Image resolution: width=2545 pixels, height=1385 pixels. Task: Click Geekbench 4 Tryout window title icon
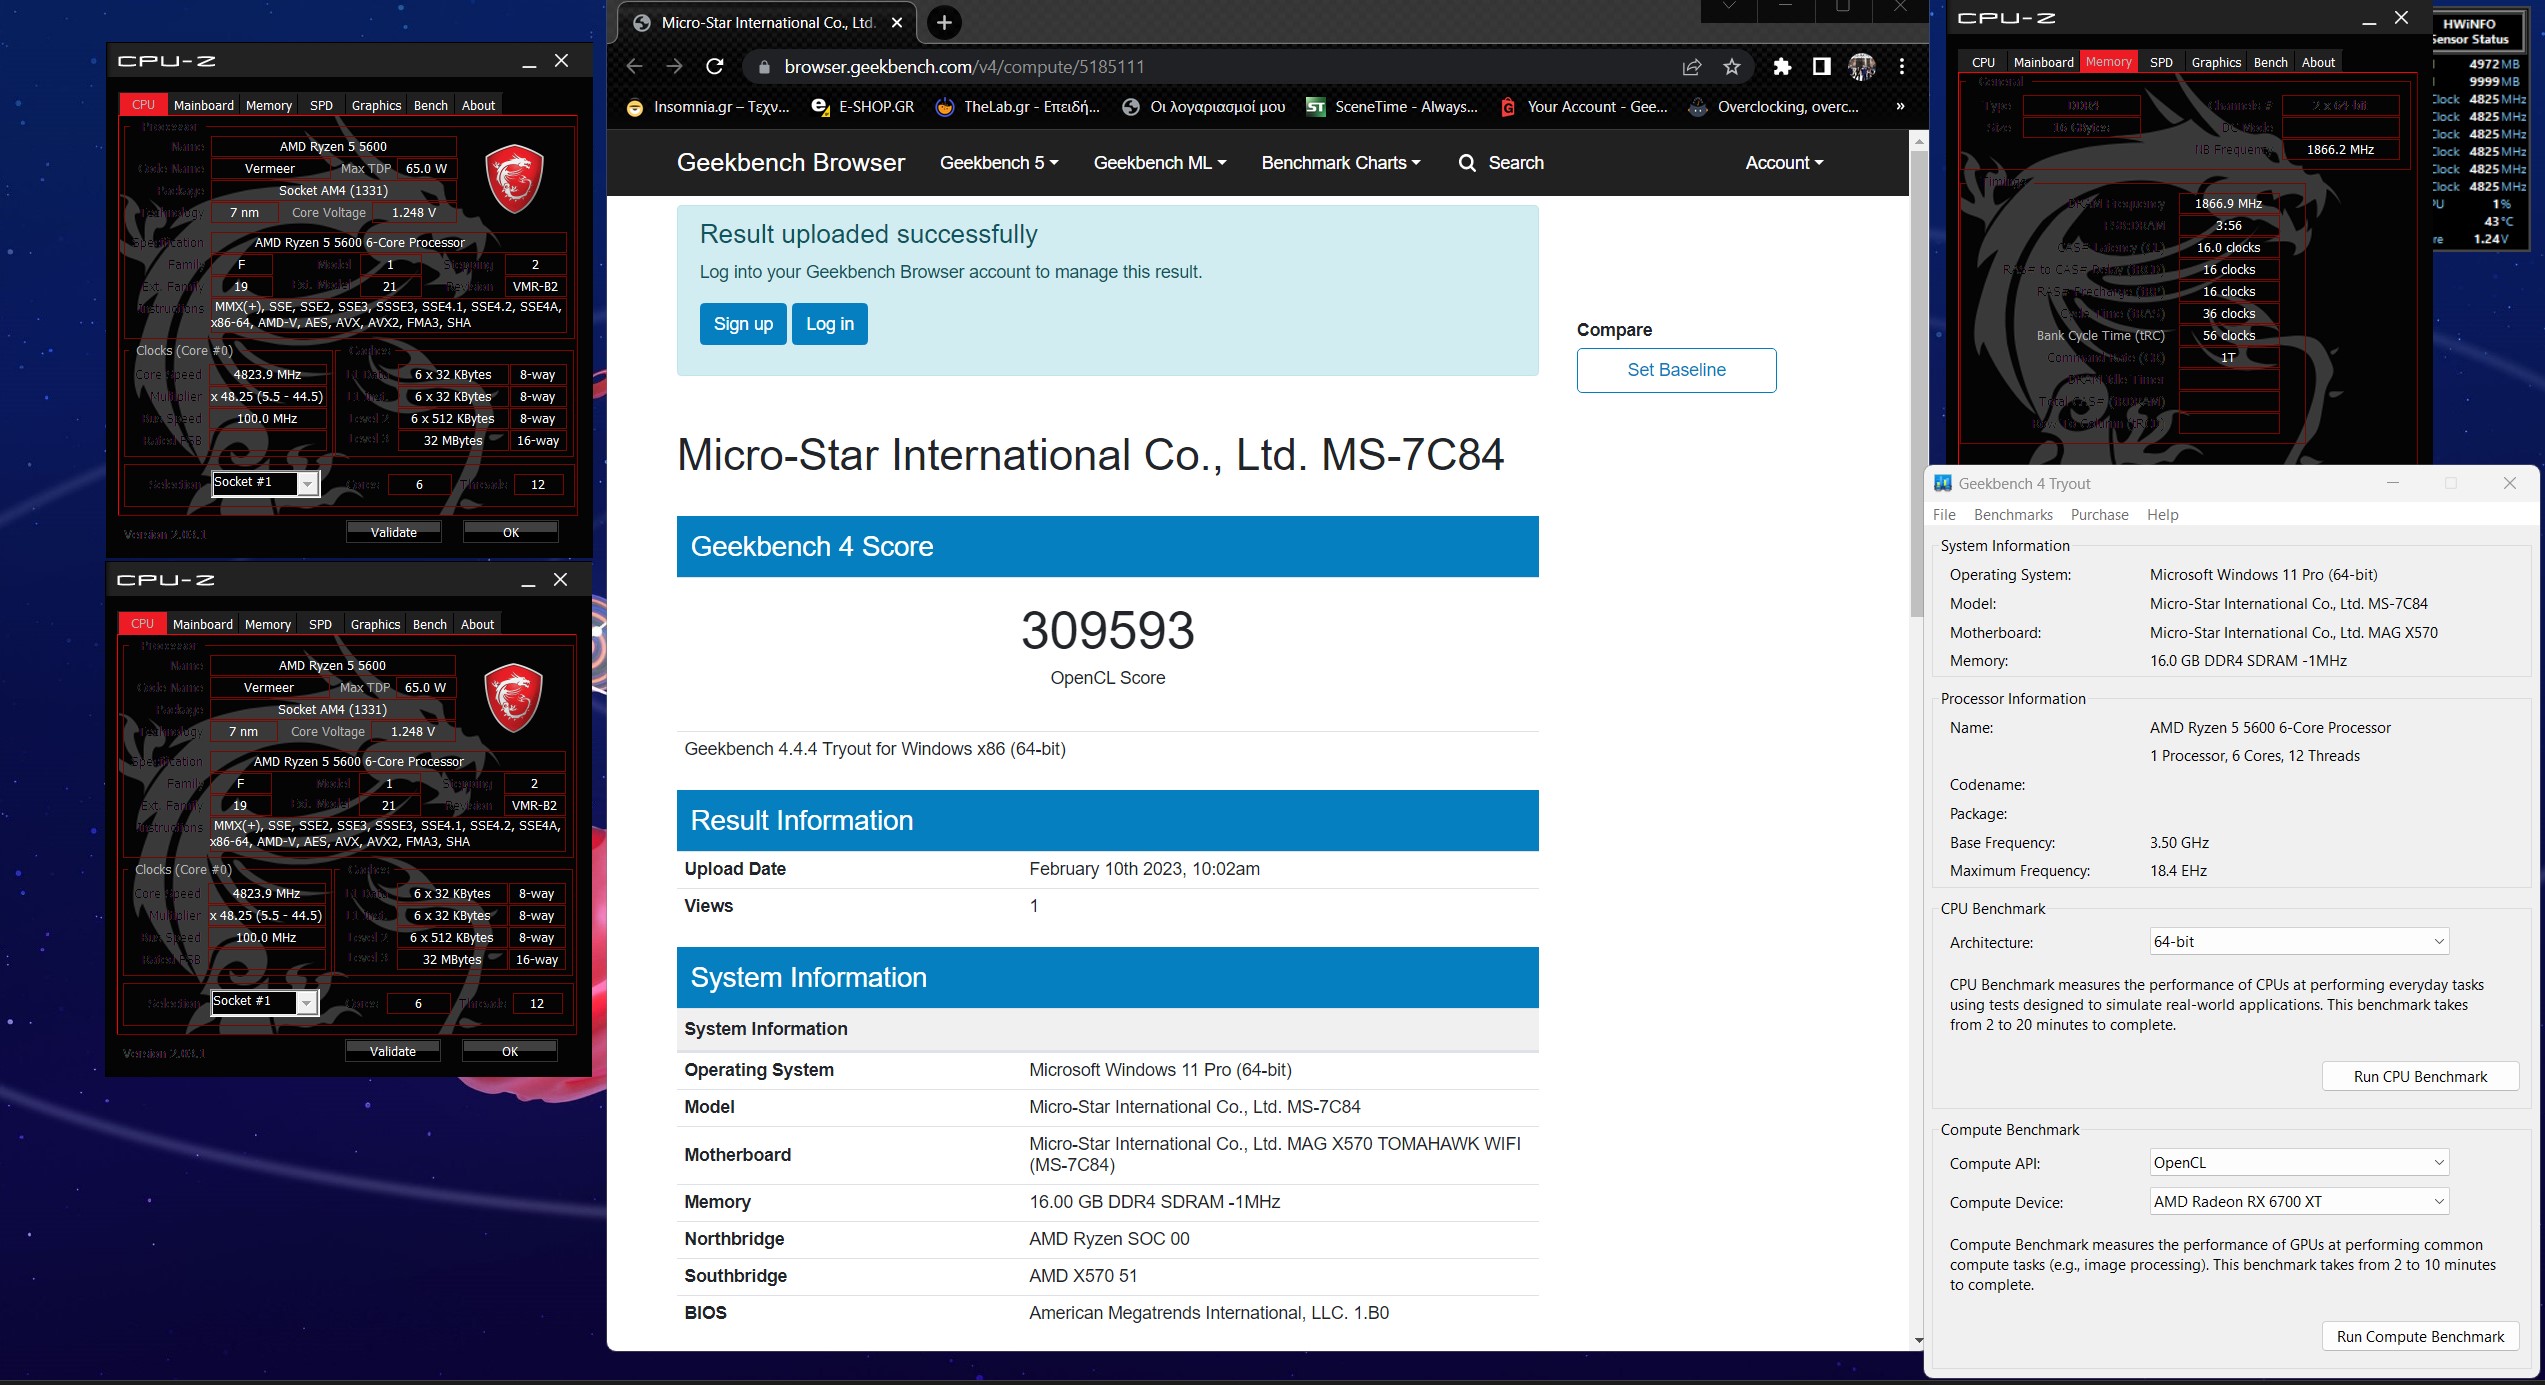(x=1943, y=483)
